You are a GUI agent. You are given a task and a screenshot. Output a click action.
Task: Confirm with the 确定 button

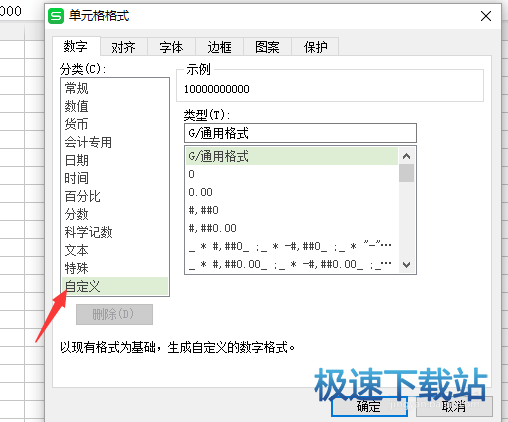click(x=369, y=407)
